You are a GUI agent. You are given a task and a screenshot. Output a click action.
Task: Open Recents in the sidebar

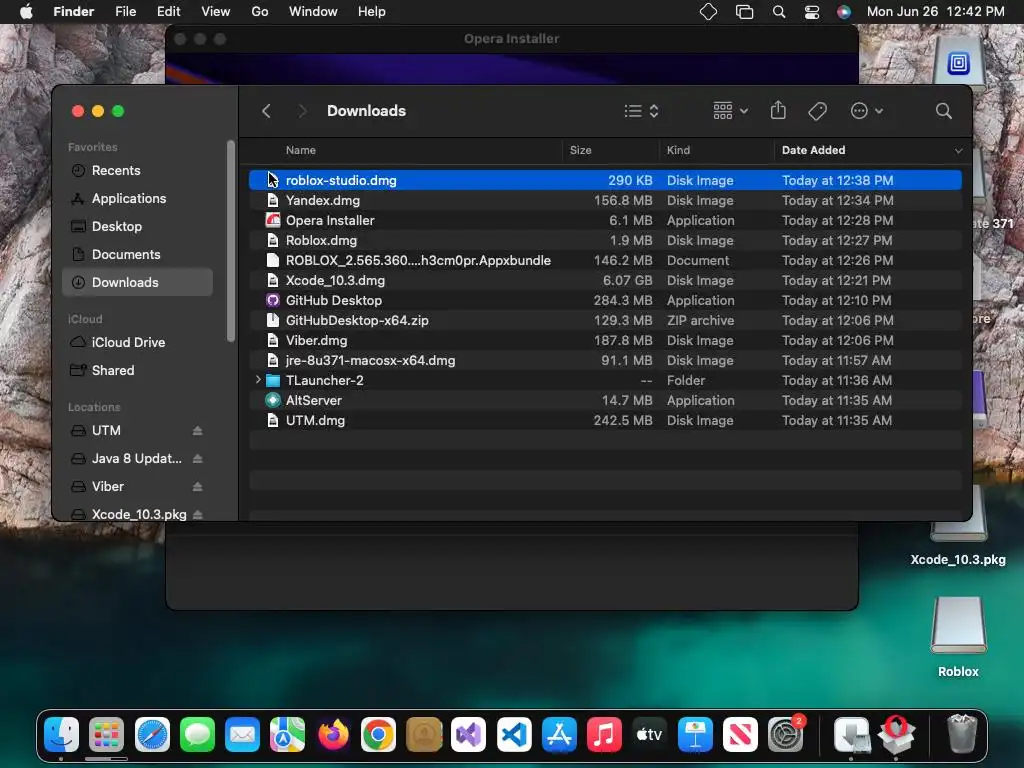pos(138,170)
